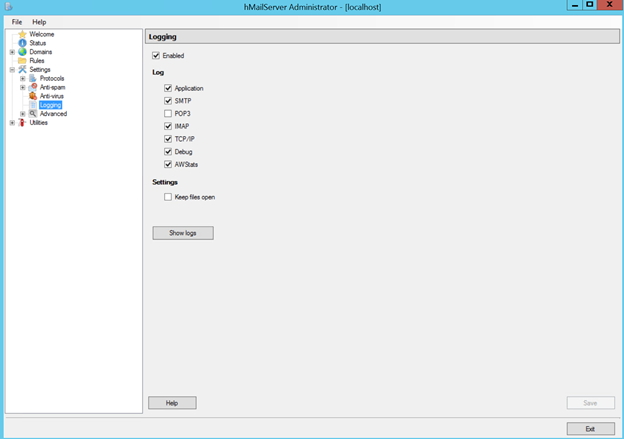Select Utilities in the tree
This screenshot has width=624, height=439.
click(x=39, y=123)
